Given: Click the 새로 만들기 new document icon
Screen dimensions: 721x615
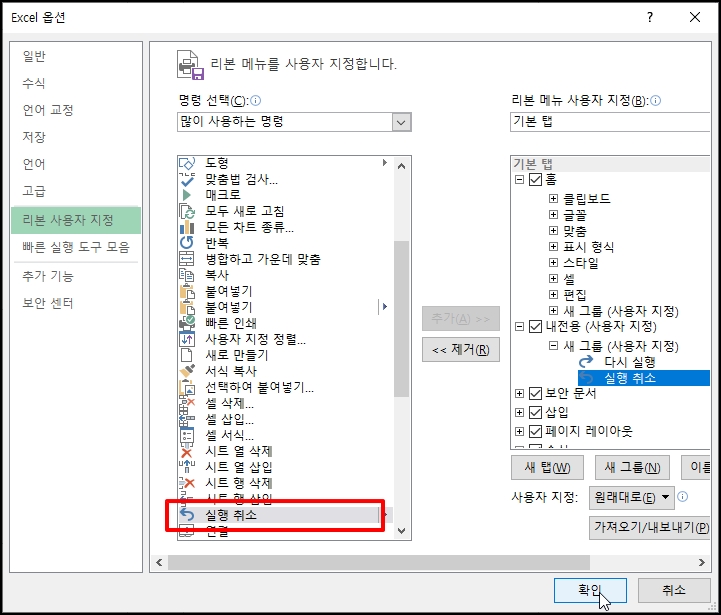Looking at the screenshot, I should 187,355.
